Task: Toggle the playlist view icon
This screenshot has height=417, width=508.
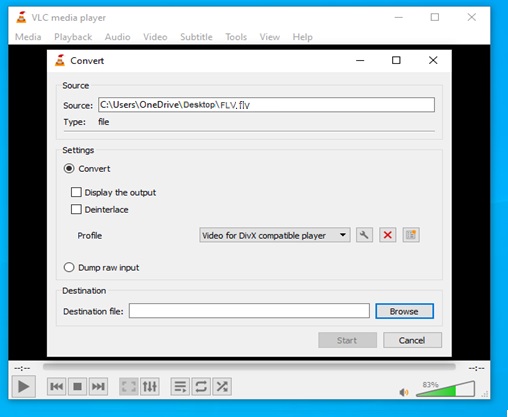Action: tap(180, 386)
